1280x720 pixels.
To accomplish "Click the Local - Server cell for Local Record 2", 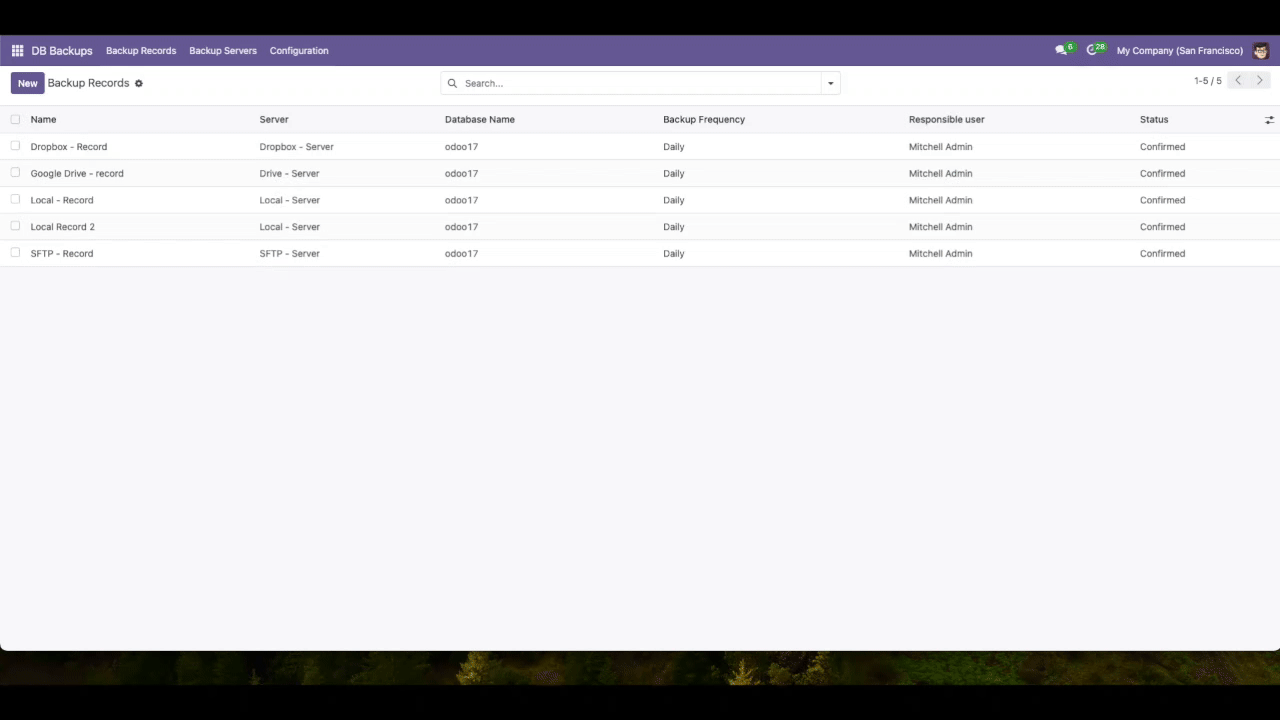I will click(290, 227).
